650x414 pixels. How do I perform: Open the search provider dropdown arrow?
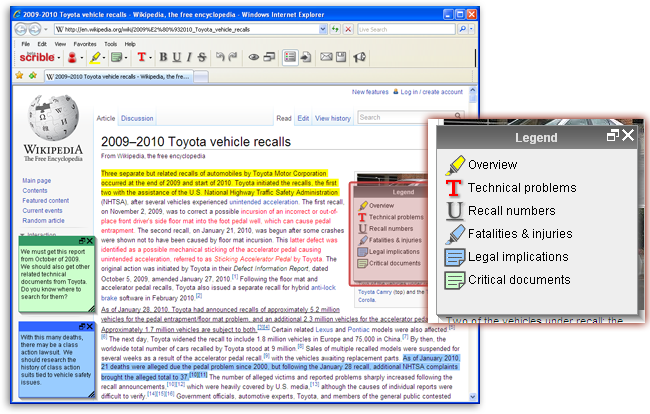[471, 29]
